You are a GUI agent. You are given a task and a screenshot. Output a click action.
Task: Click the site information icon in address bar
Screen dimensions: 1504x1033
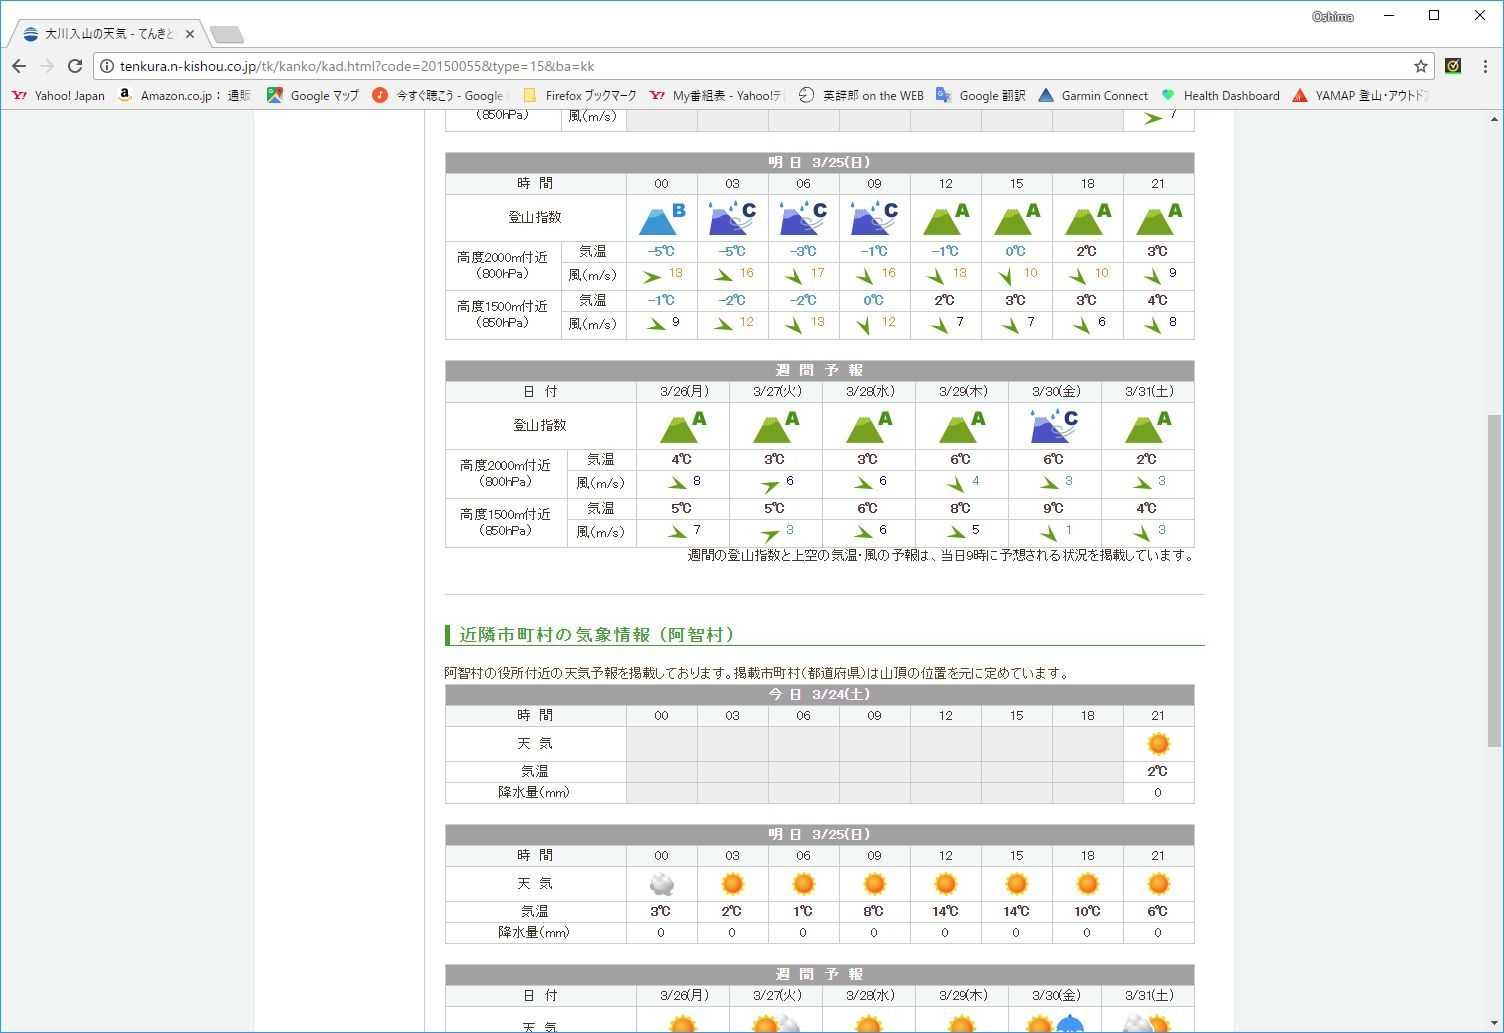107,66
